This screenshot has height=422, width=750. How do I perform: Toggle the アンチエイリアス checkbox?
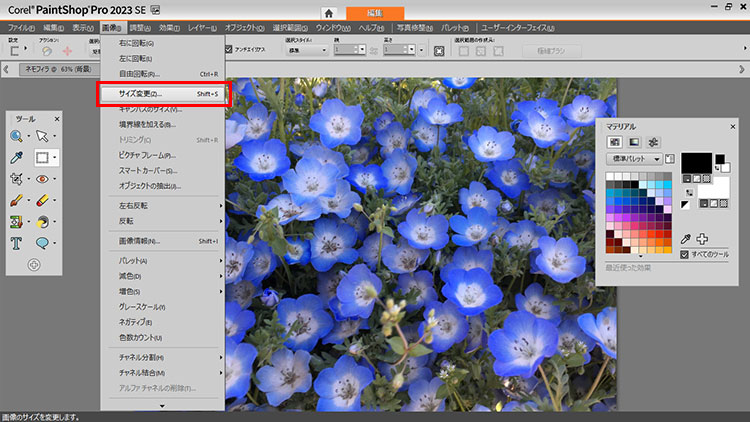(229, 48)
